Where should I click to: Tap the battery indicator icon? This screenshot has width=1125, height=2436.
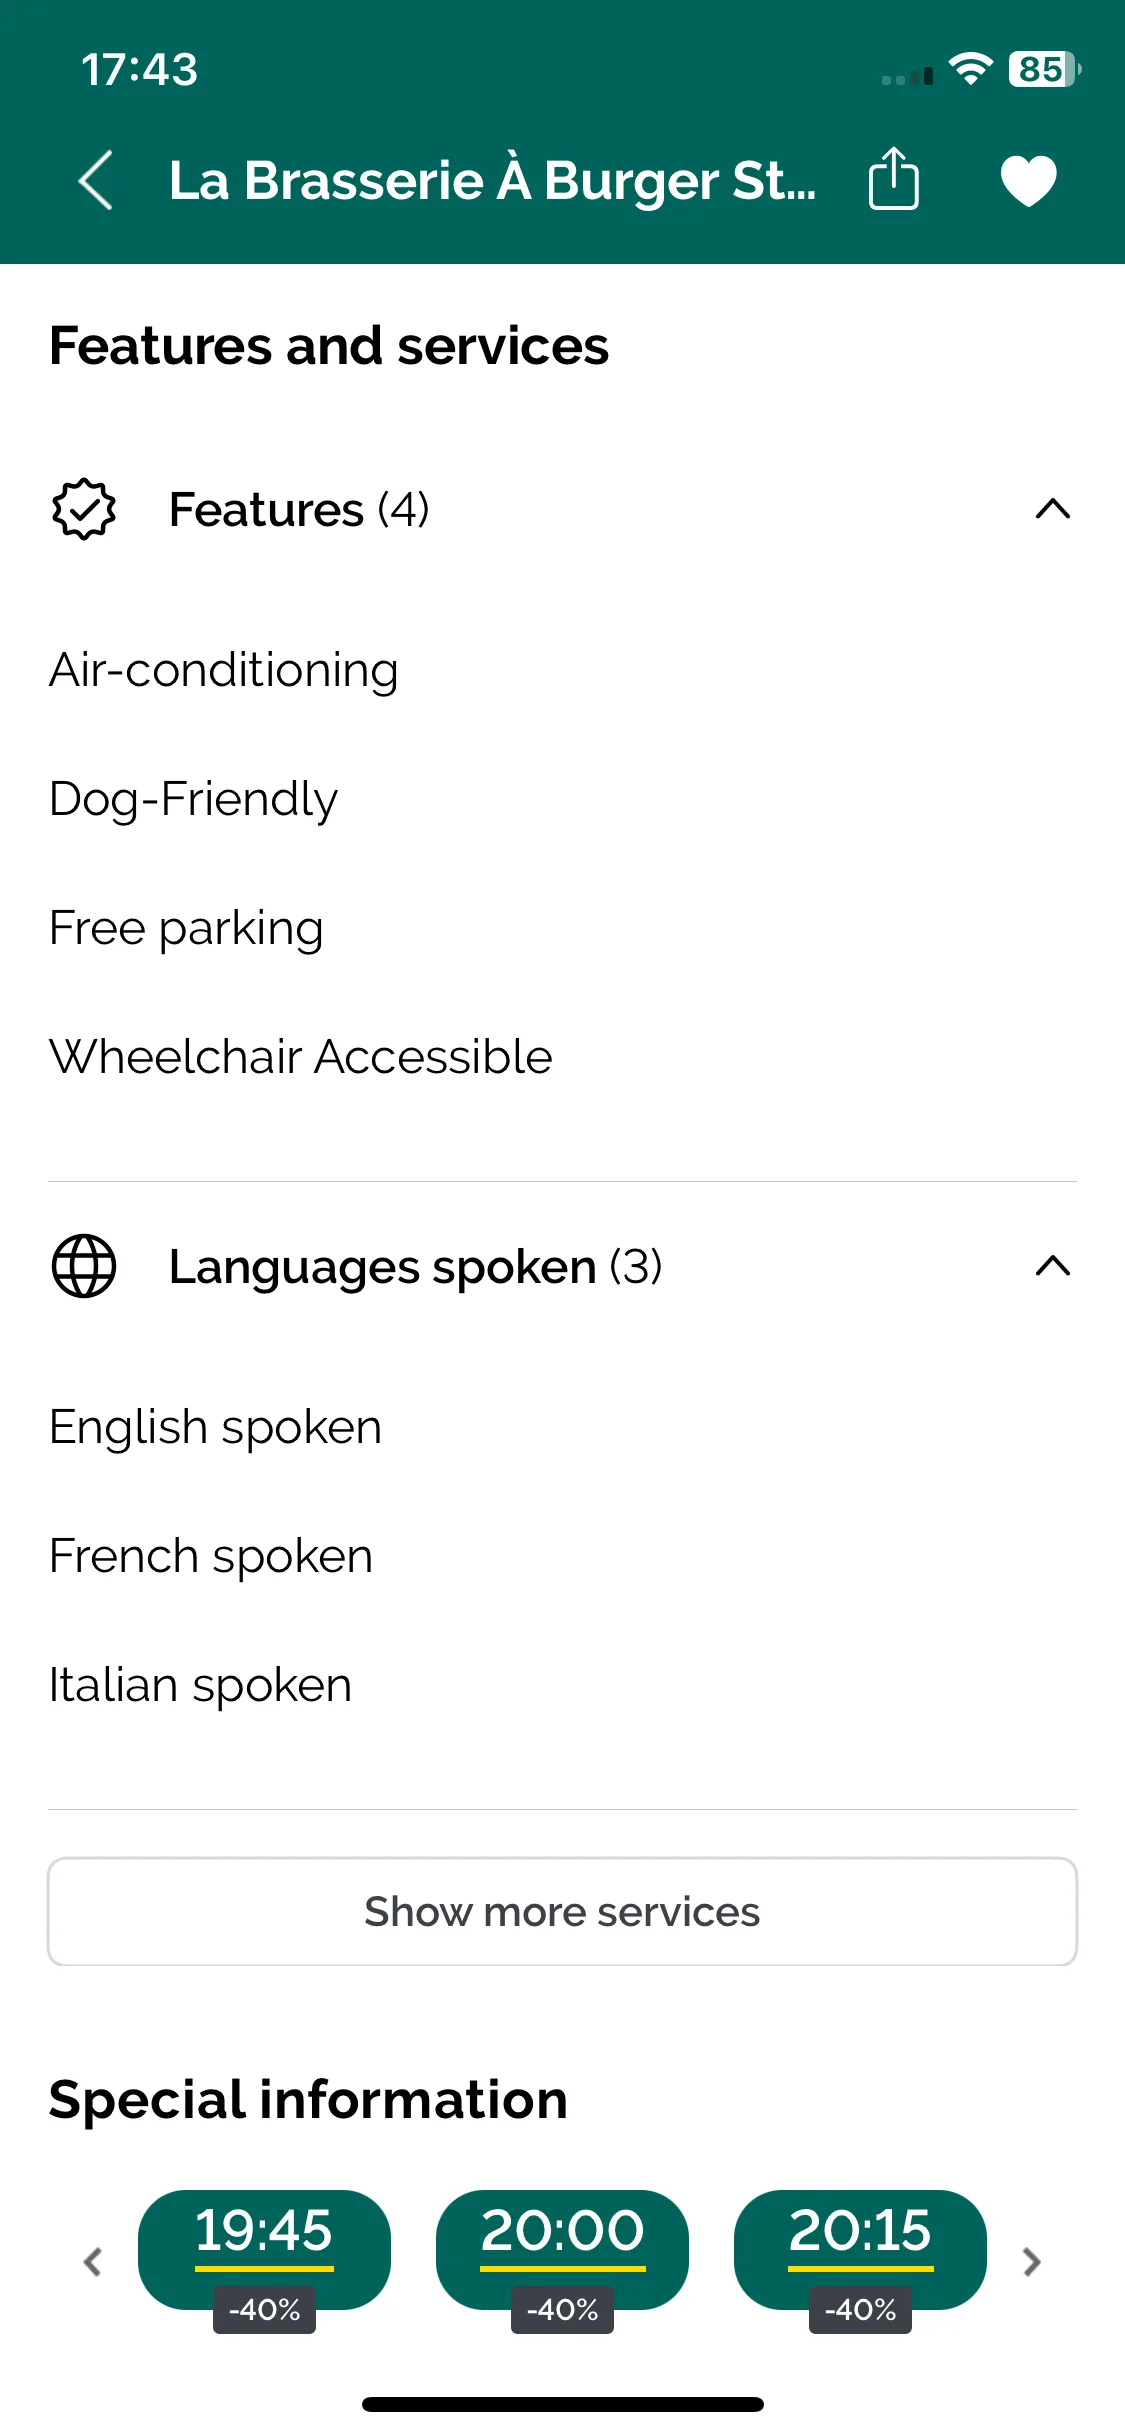point(1045,69)
